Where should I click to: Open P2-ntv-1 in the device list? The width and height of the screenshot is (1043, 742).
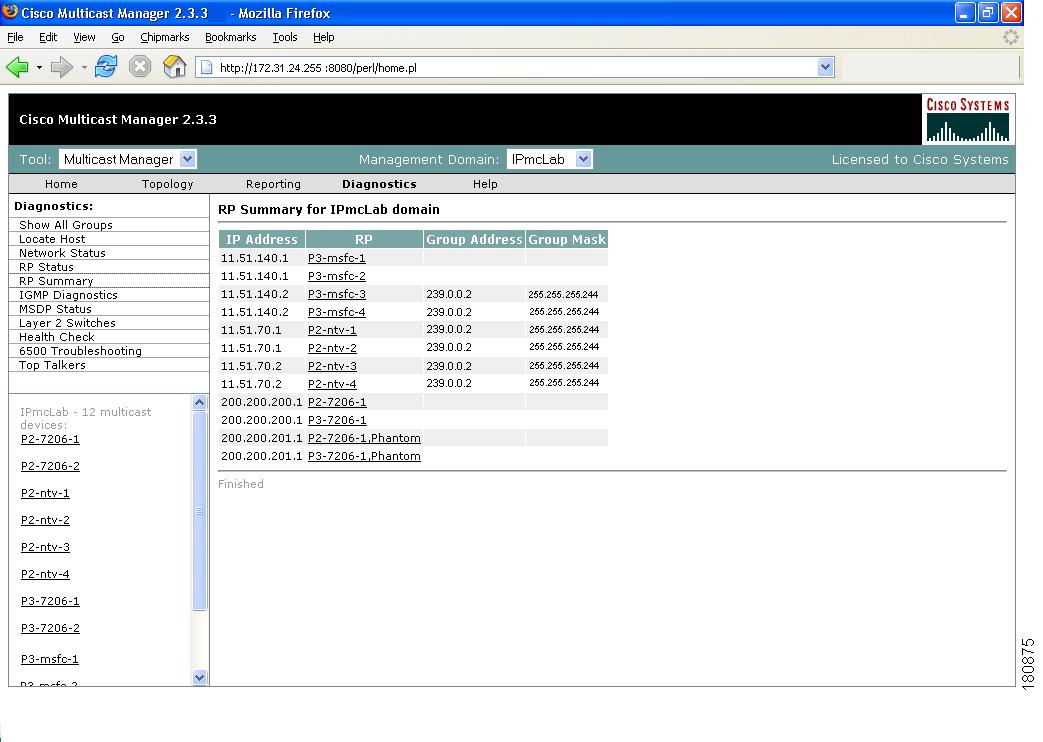click(45, 492)
